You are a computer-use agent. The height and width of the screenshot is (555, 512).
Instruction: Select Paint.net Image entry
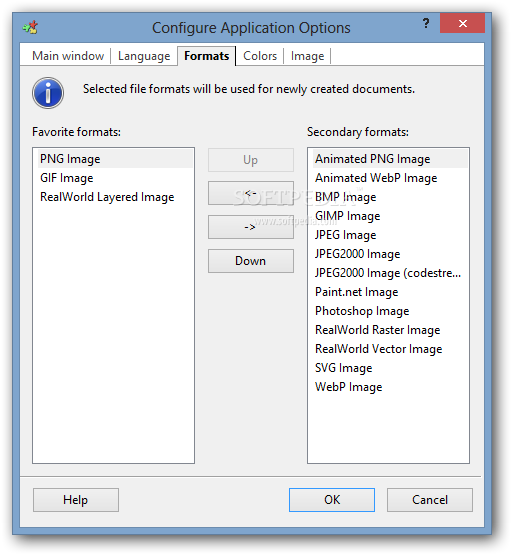390,292
